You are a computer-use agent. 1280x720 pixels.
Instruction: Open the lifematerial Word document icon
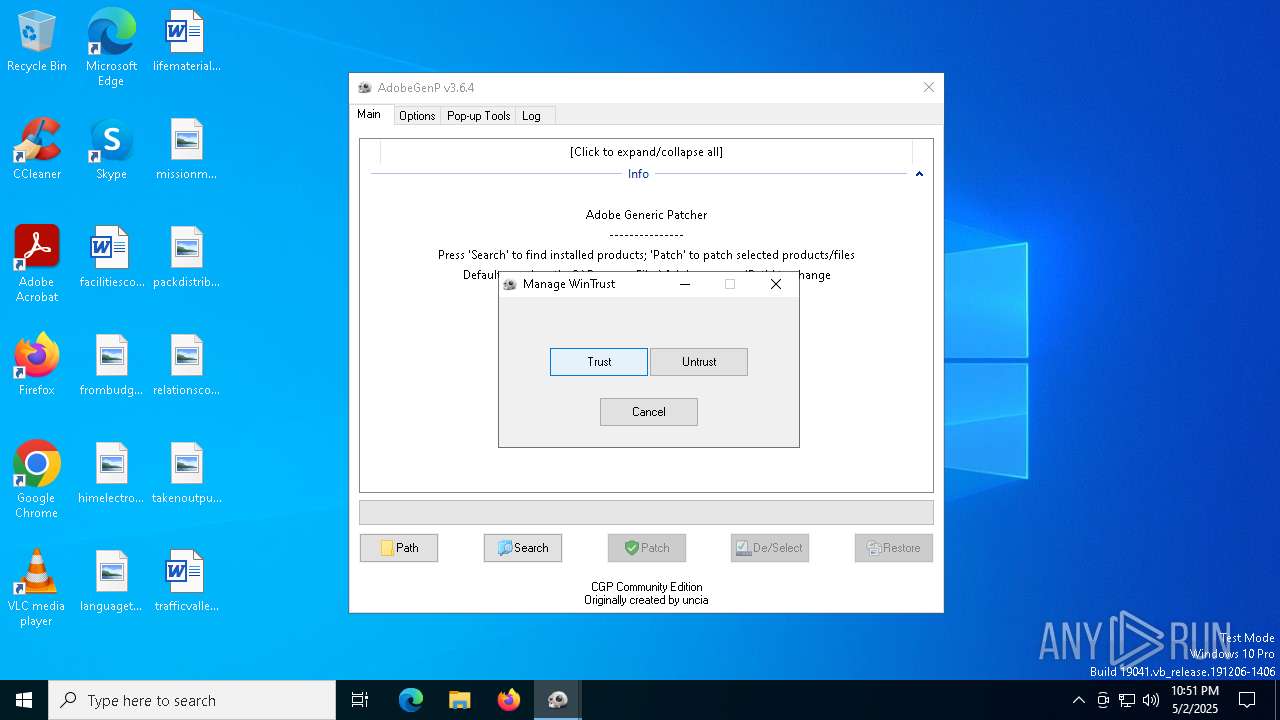[x=186, y=42]
